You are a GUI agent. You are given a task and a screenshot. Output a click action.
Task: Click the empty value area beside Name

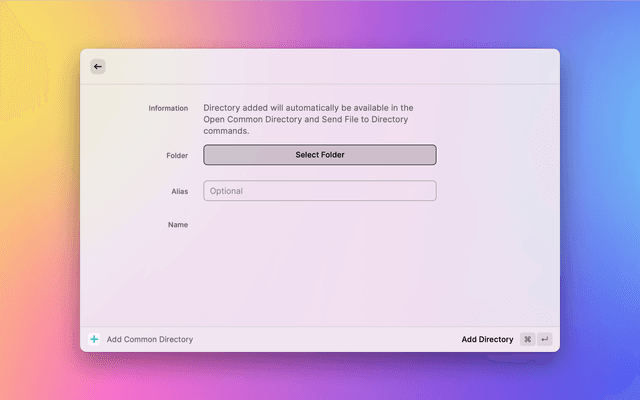pos(320,225)
